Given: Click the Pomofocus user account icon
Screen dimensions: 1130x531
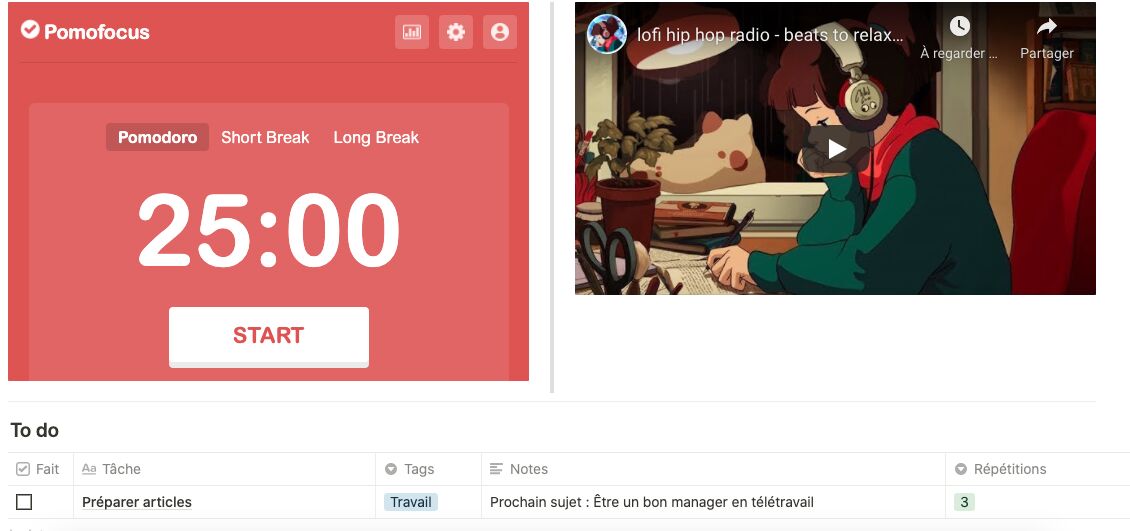Looking at the screenshot, I should click(x=499, y=32).
